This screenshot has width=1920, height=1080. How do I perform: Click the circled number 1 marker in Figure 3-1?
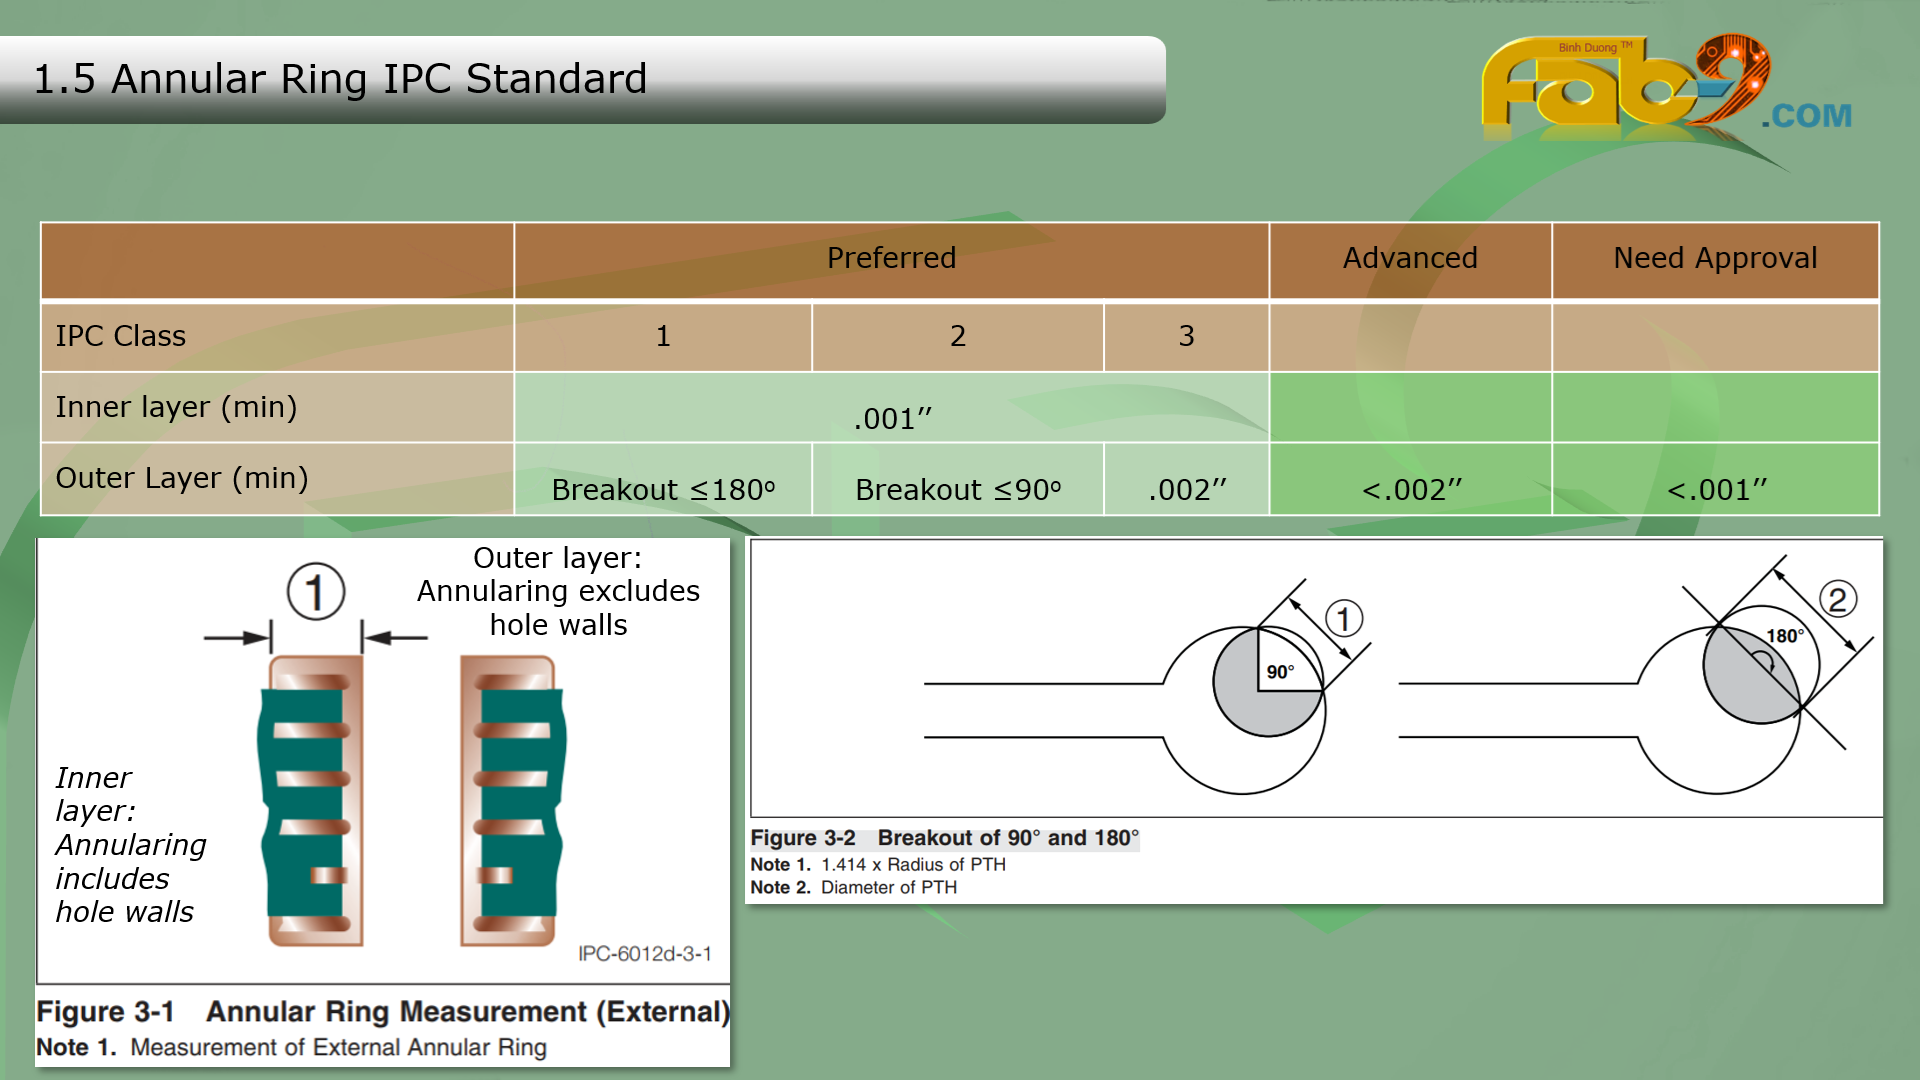(316, 591)
